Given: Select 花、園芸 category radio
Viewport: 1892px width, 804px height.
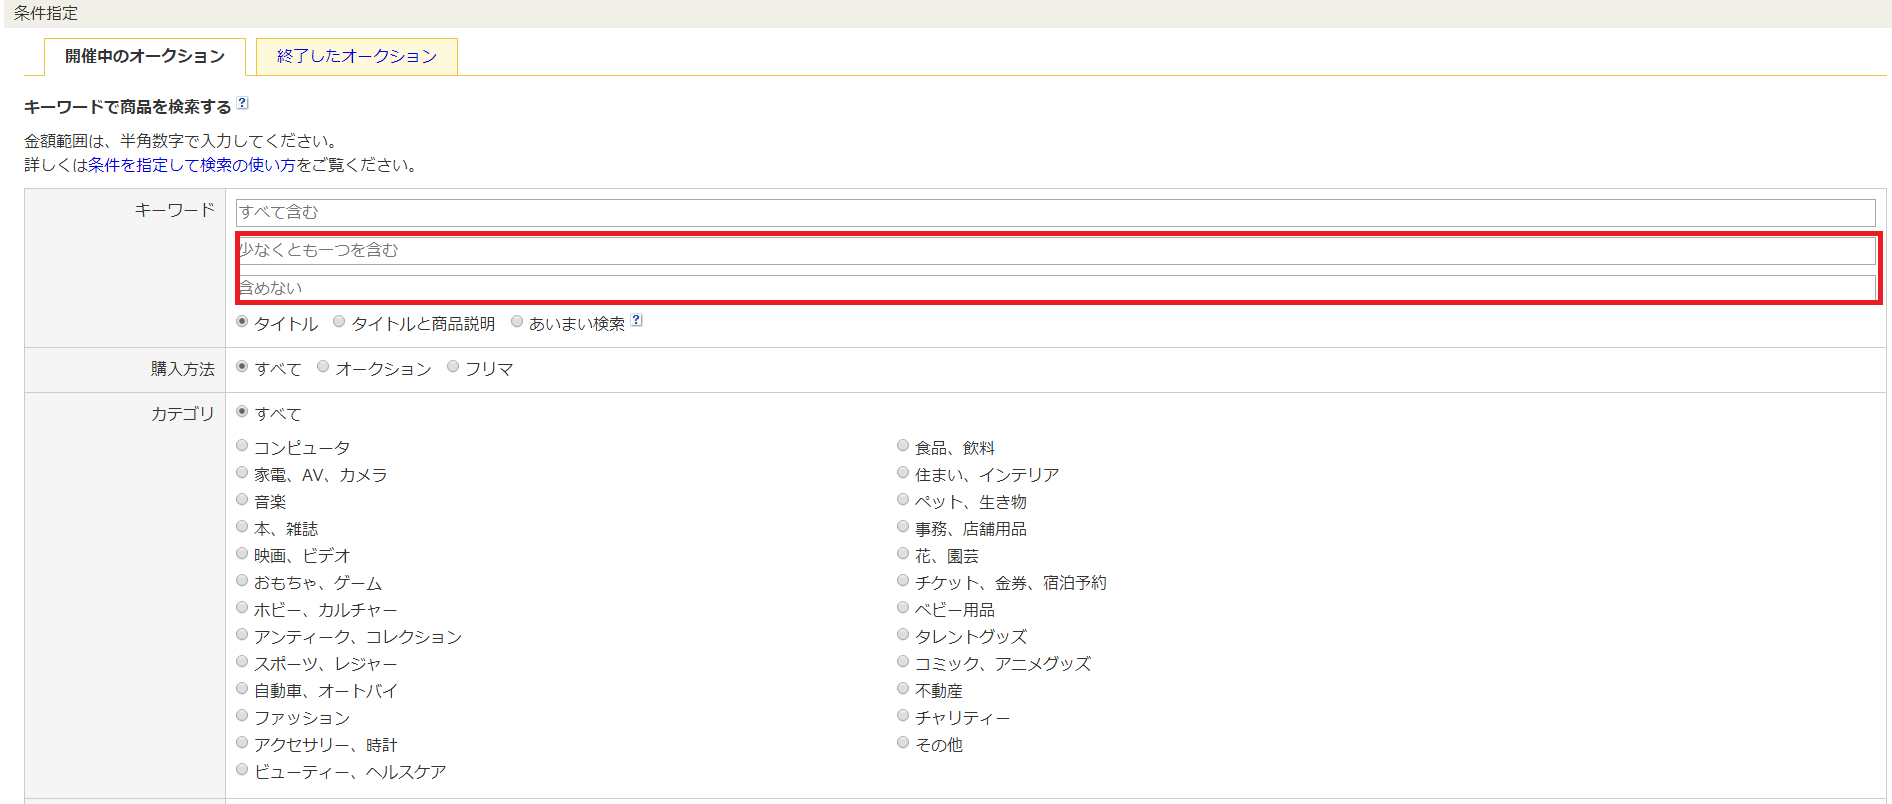Looking at the screenshot, I should tap(903, 554).
